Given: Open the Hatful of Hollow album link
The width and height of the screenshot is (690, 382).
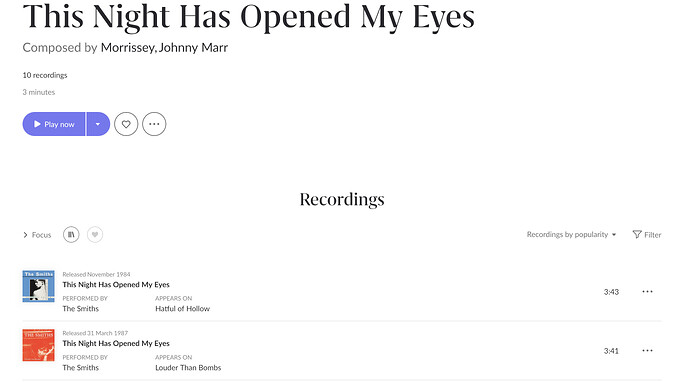Looking at the screenshot, I should pos(183,309).
